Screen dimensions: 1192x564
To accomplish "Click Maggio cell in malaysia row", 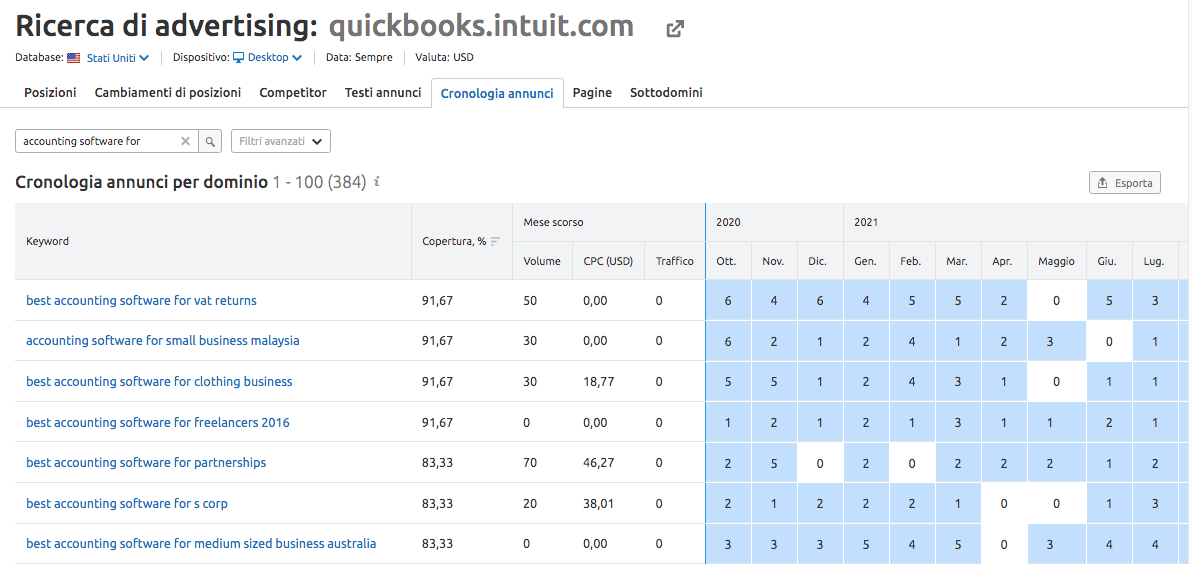I will pyautogui.click(x=1057, y=341).
